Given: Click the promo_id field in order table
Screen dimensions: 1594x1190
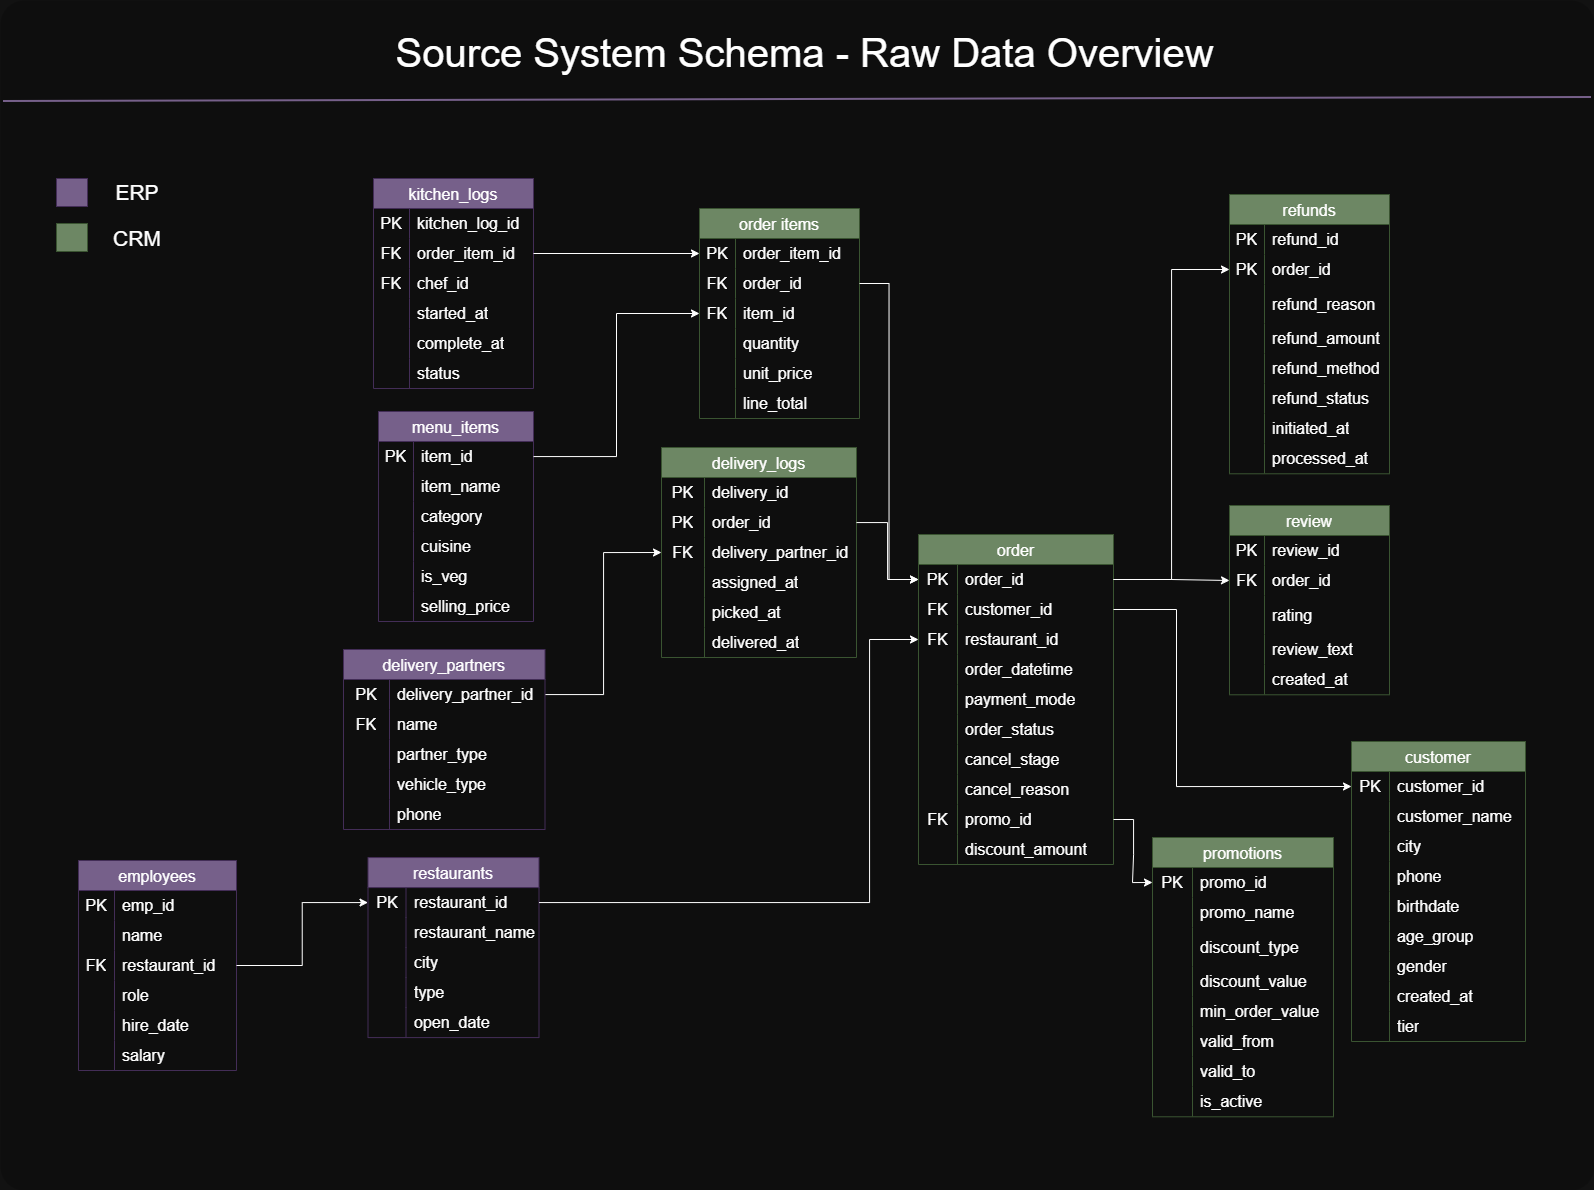Looking at the screenshot, I should pos(998,819).
